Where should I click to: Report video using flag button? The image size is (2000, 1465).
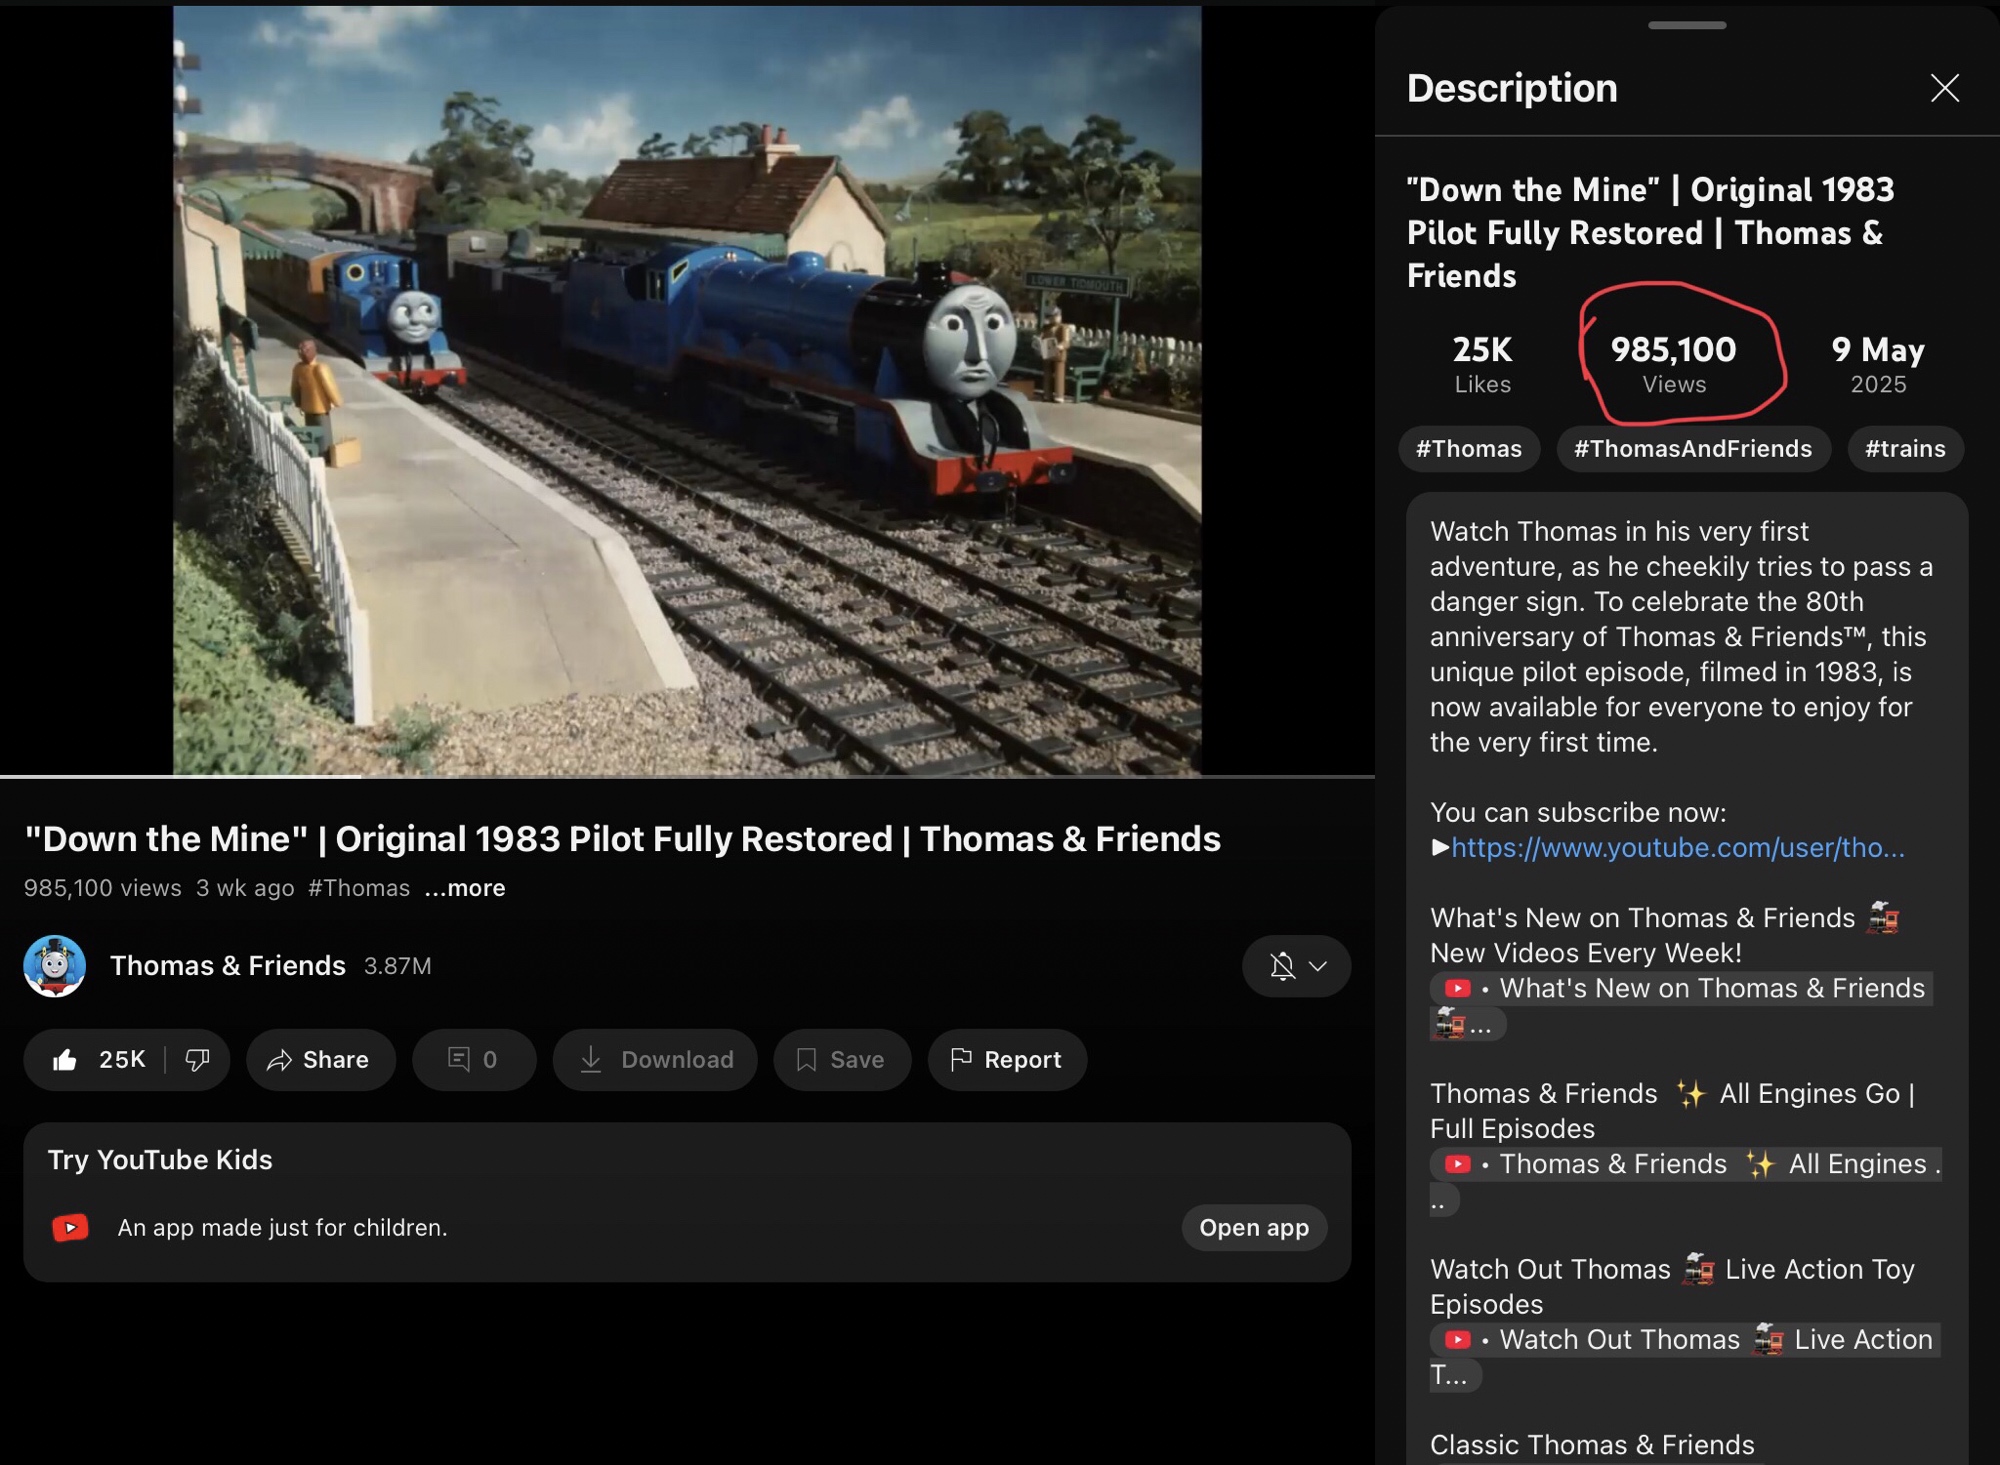(x=1006, y=1060)
